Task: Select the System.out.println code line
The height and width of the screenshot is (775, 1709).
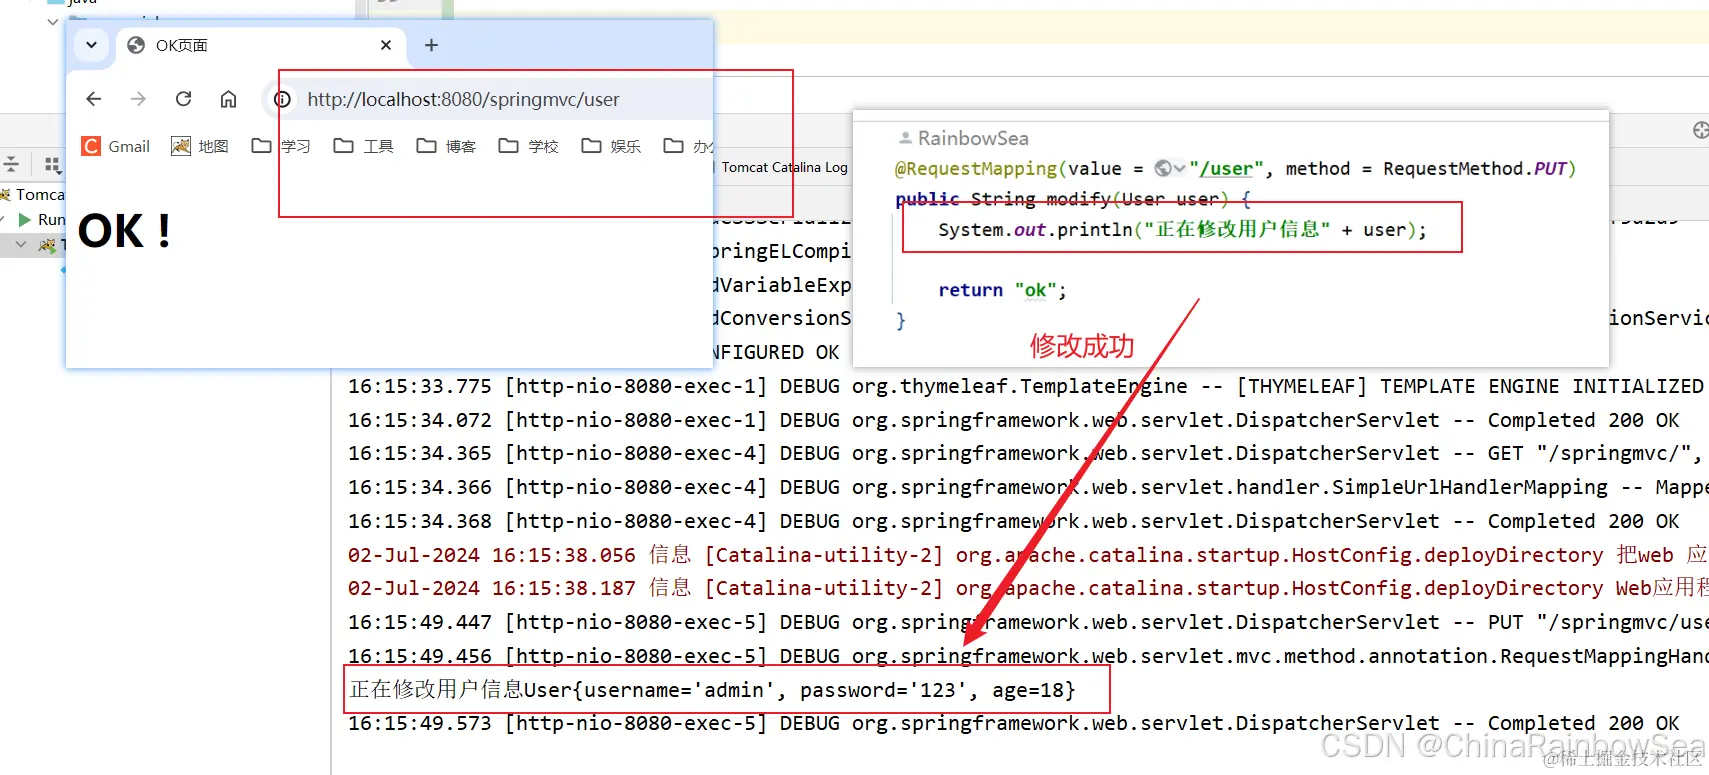Action: (x=1182, y=229)
